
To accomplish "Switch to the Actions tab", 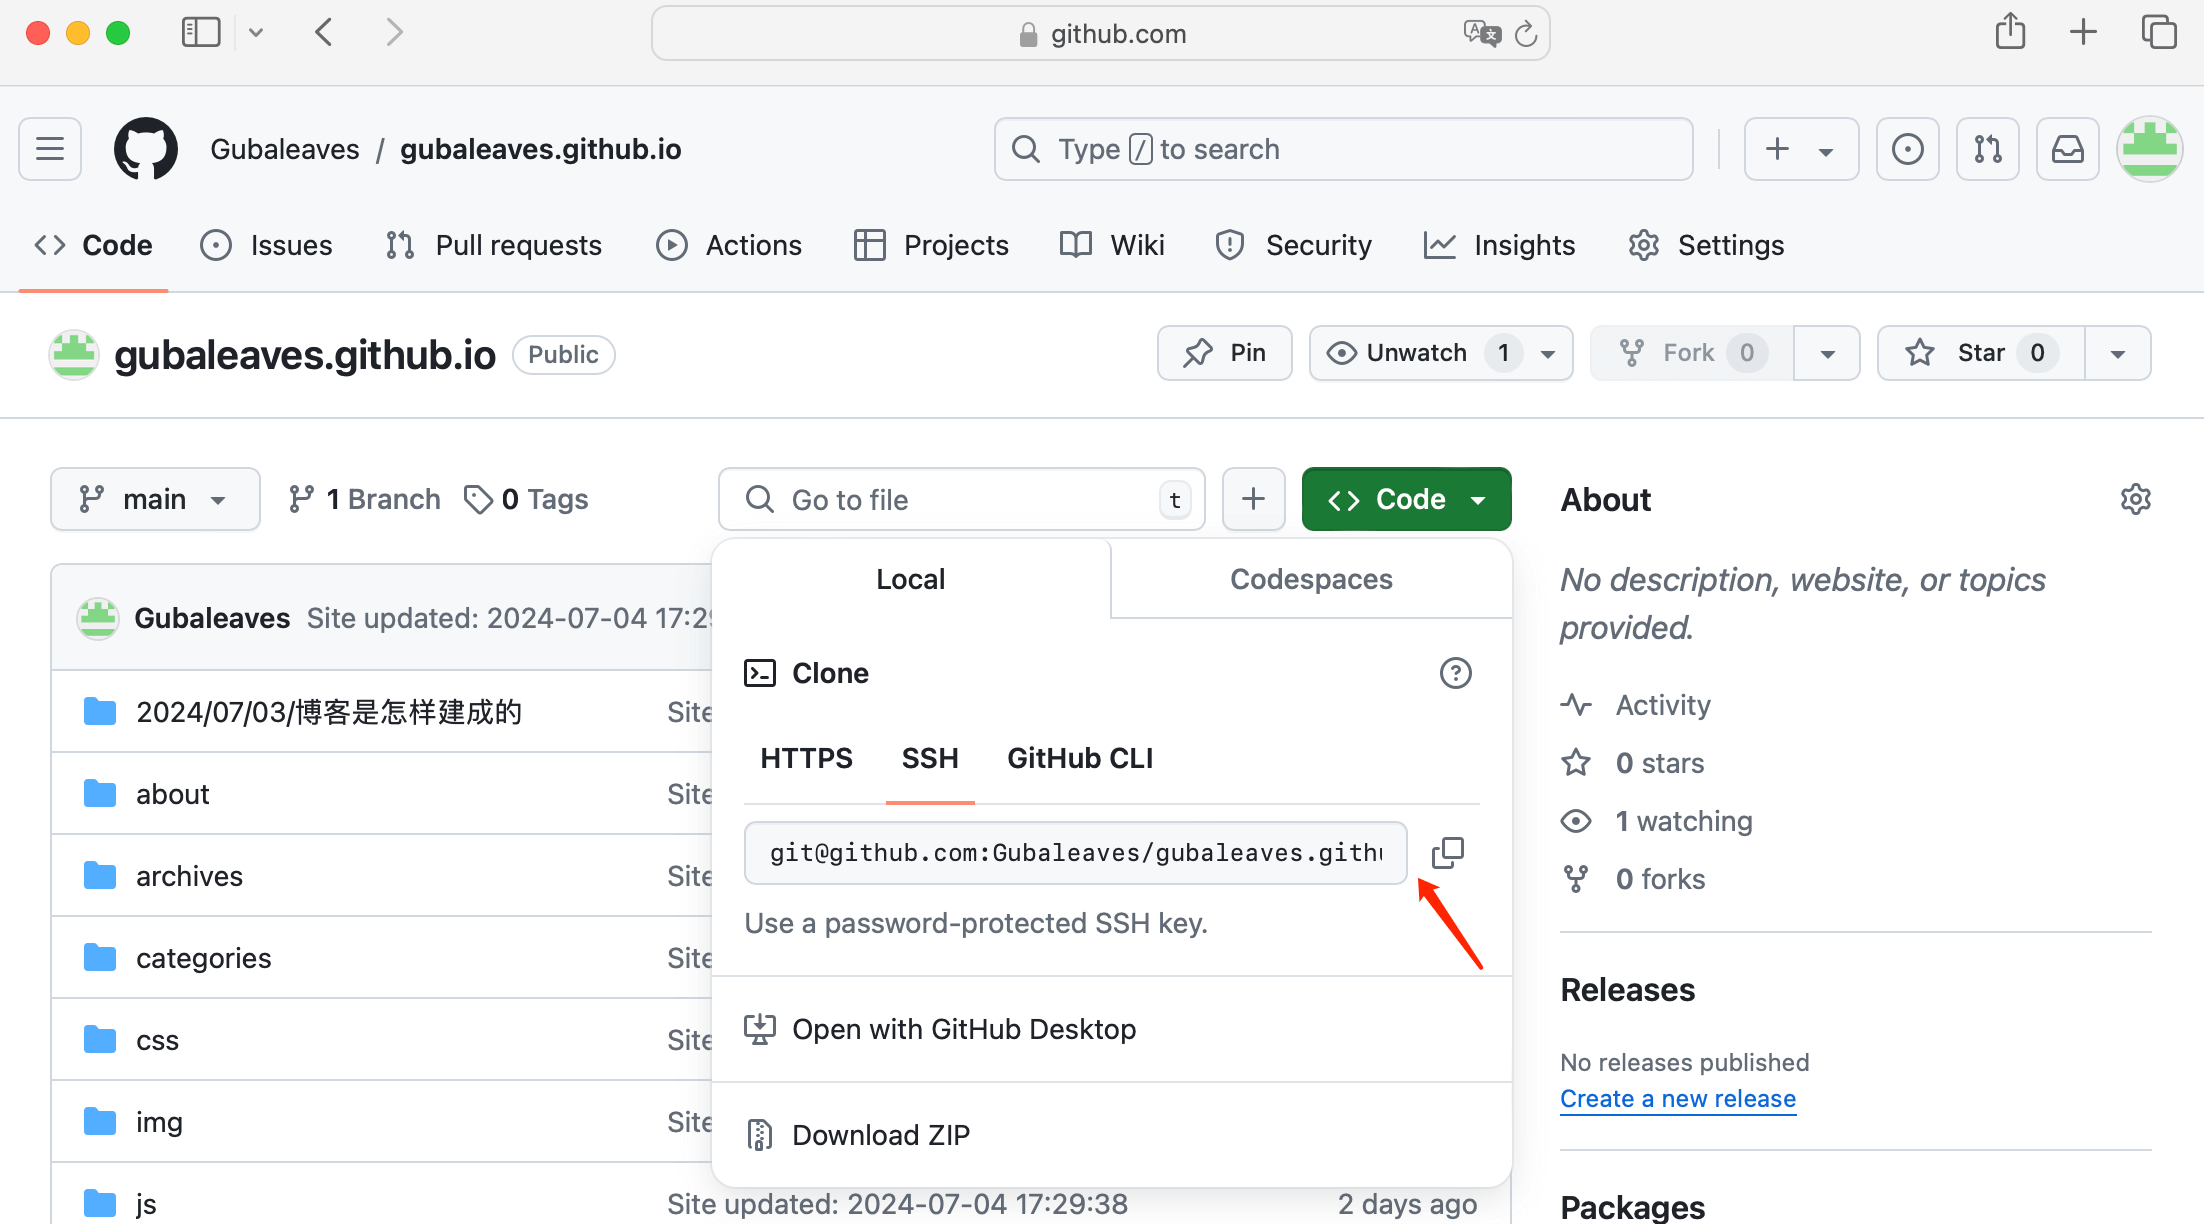I will (729, 245).
